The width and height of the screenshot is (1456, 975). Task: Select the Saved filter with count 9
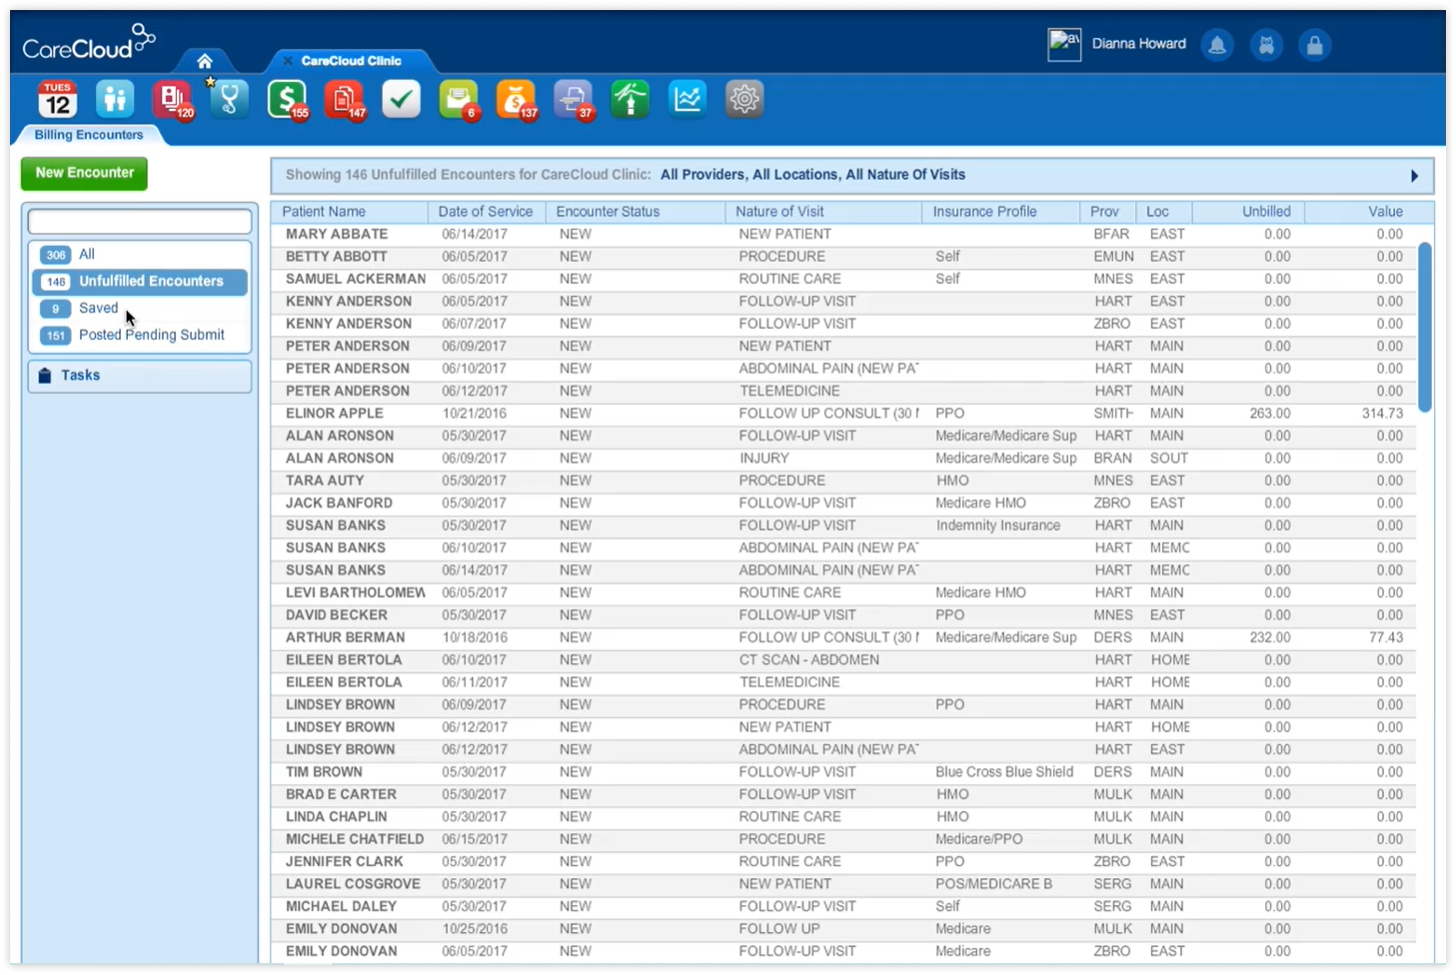pyautogui.click(x=140, y=308)
